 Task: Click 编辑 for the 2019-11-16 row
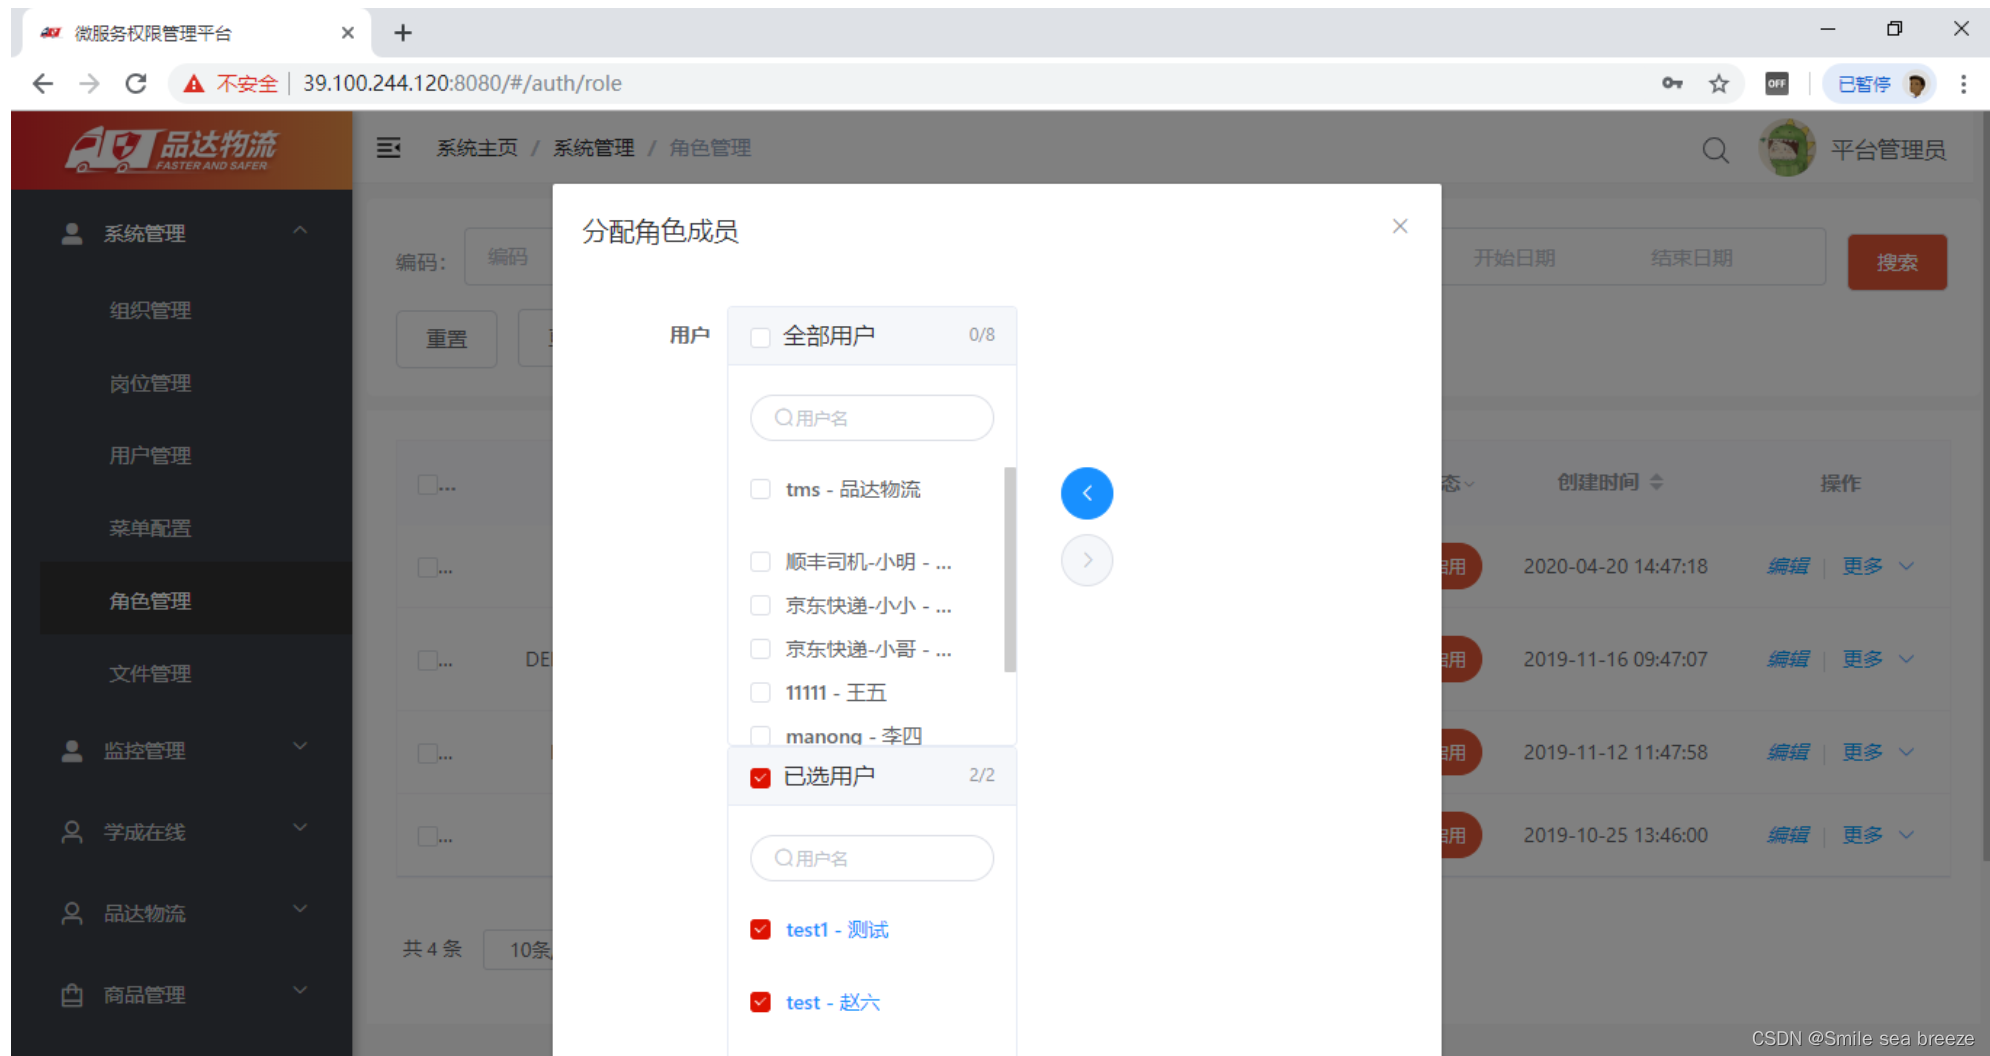click(x=1788, y=659)
